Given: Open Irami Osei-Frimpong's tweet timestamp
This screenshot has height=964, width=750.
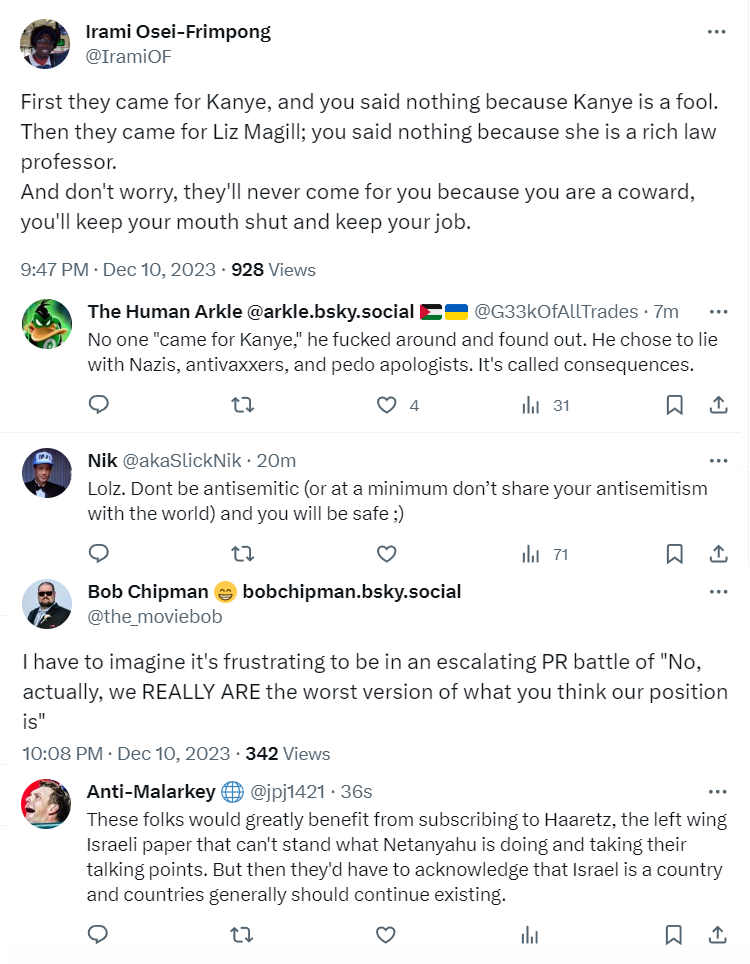Looking at the screenshot, I should pos(119,269).
